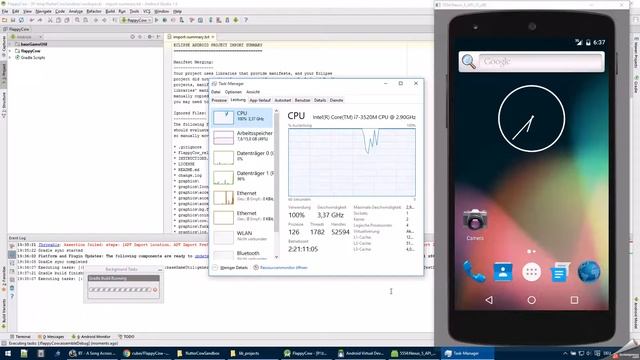Expand the Gradle Scripts tree node

coord(10,58)
